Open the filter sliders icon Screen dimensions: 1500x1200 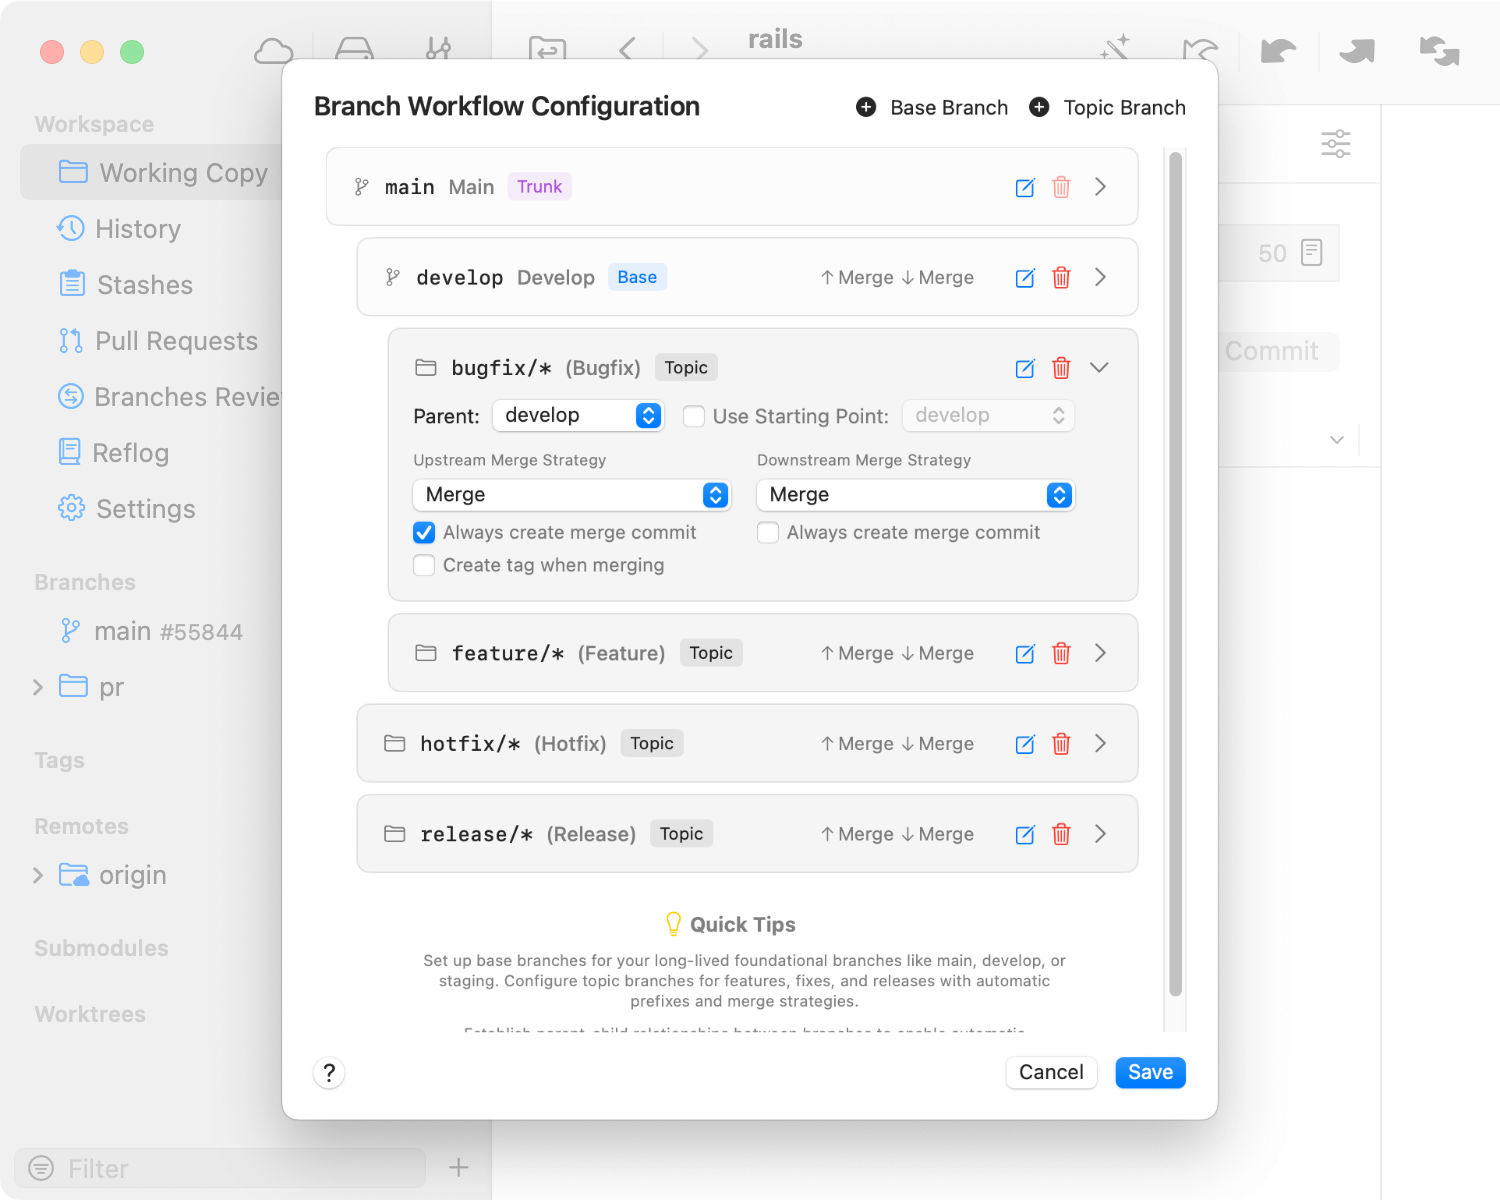(x=1336, y=144)
